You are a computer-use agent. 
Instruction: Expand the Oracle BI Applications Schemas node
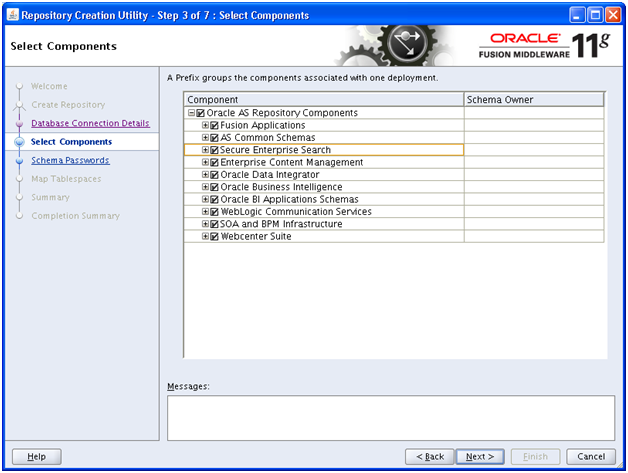point(205,199)
